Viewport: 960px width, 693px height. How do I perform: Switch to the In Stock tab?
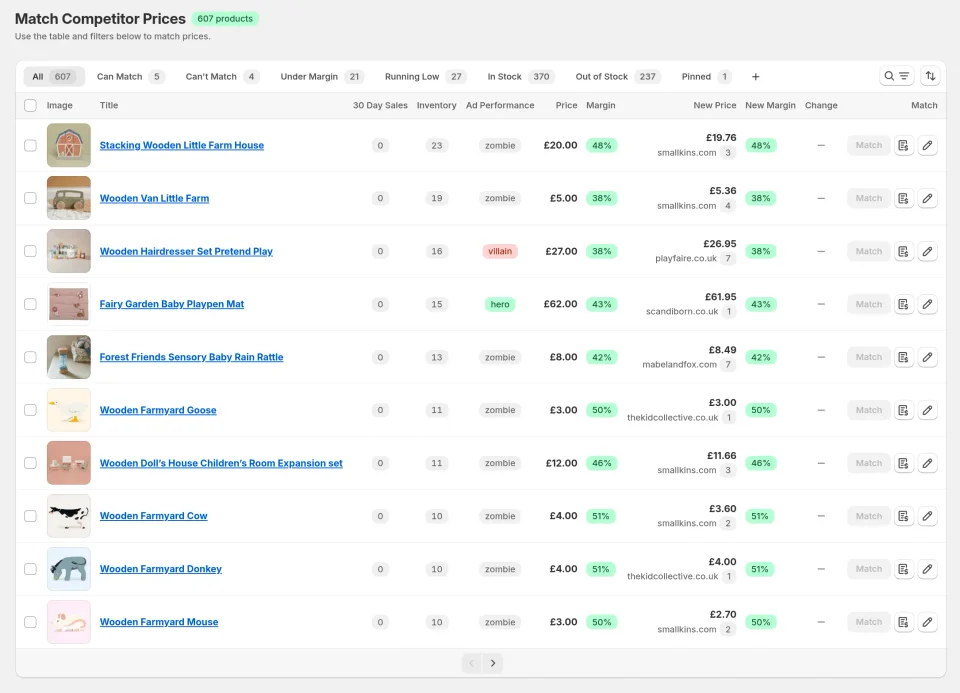click(520, 77)
